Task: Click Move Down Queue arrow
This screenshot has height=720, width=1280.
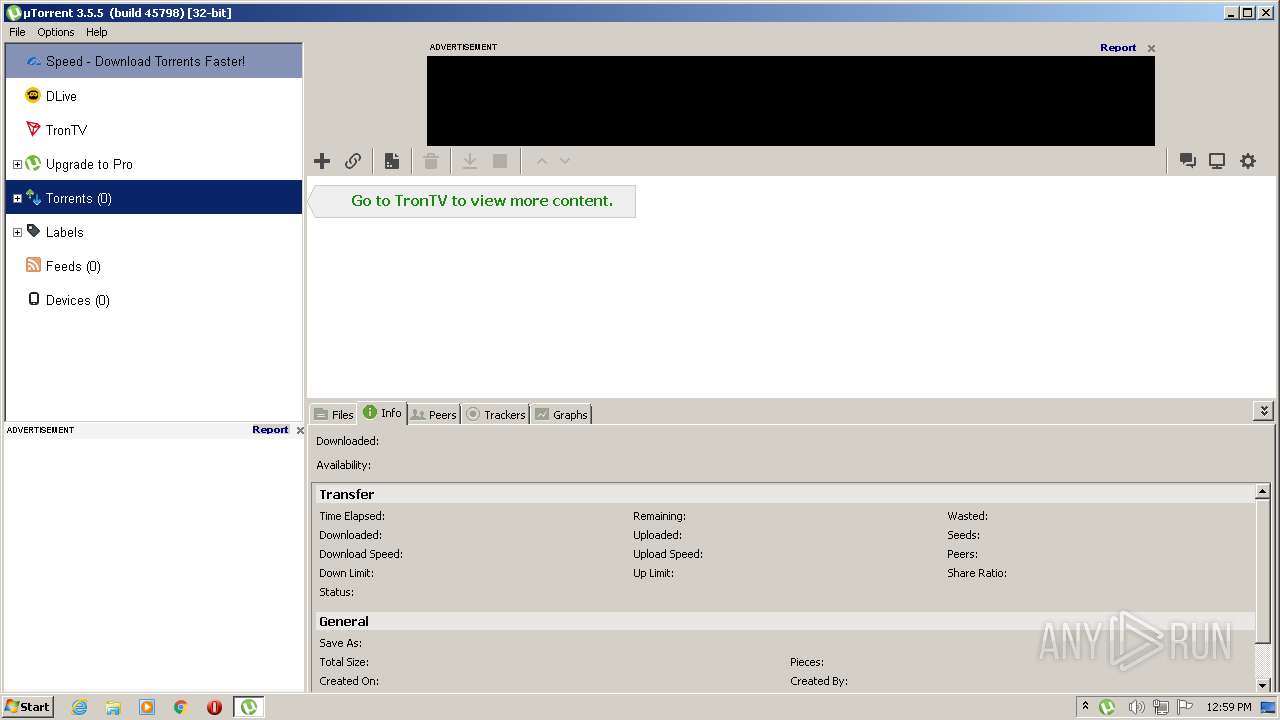Action: [565, 161]
